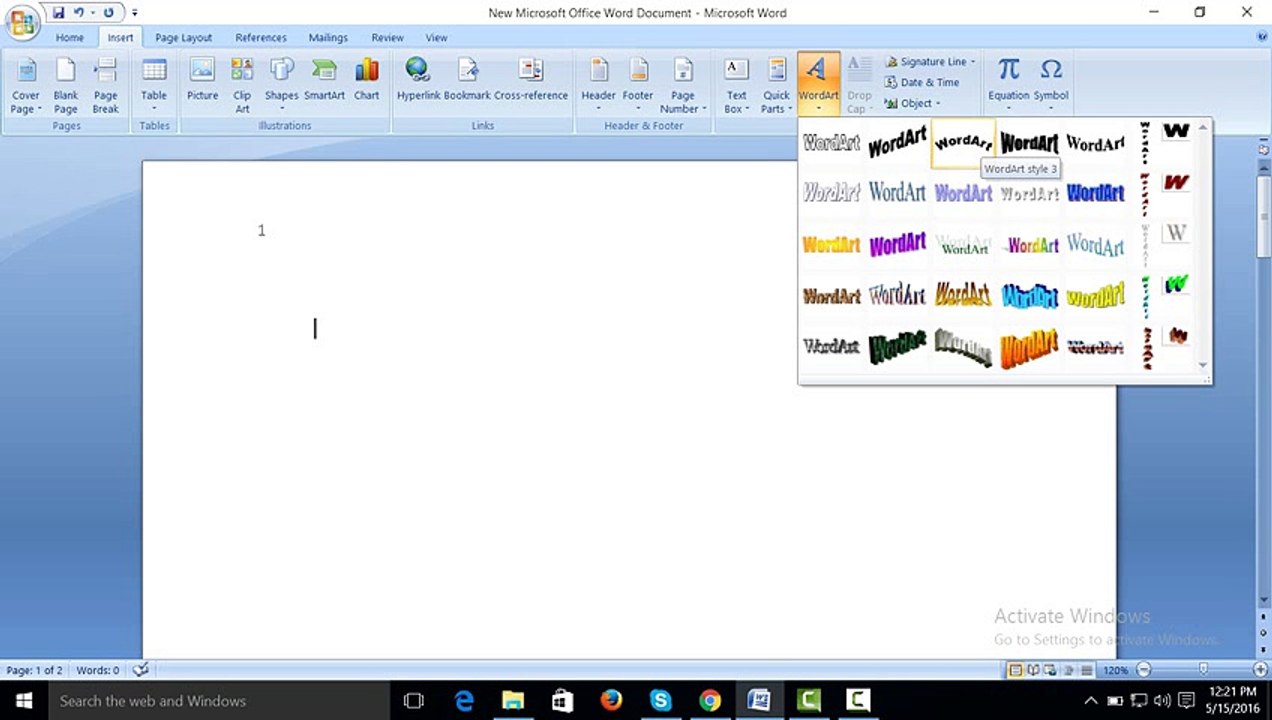Open Microsoft Office Word Help
Viewport: 1272px width, 720px height.
click(x=1261, y=37)
